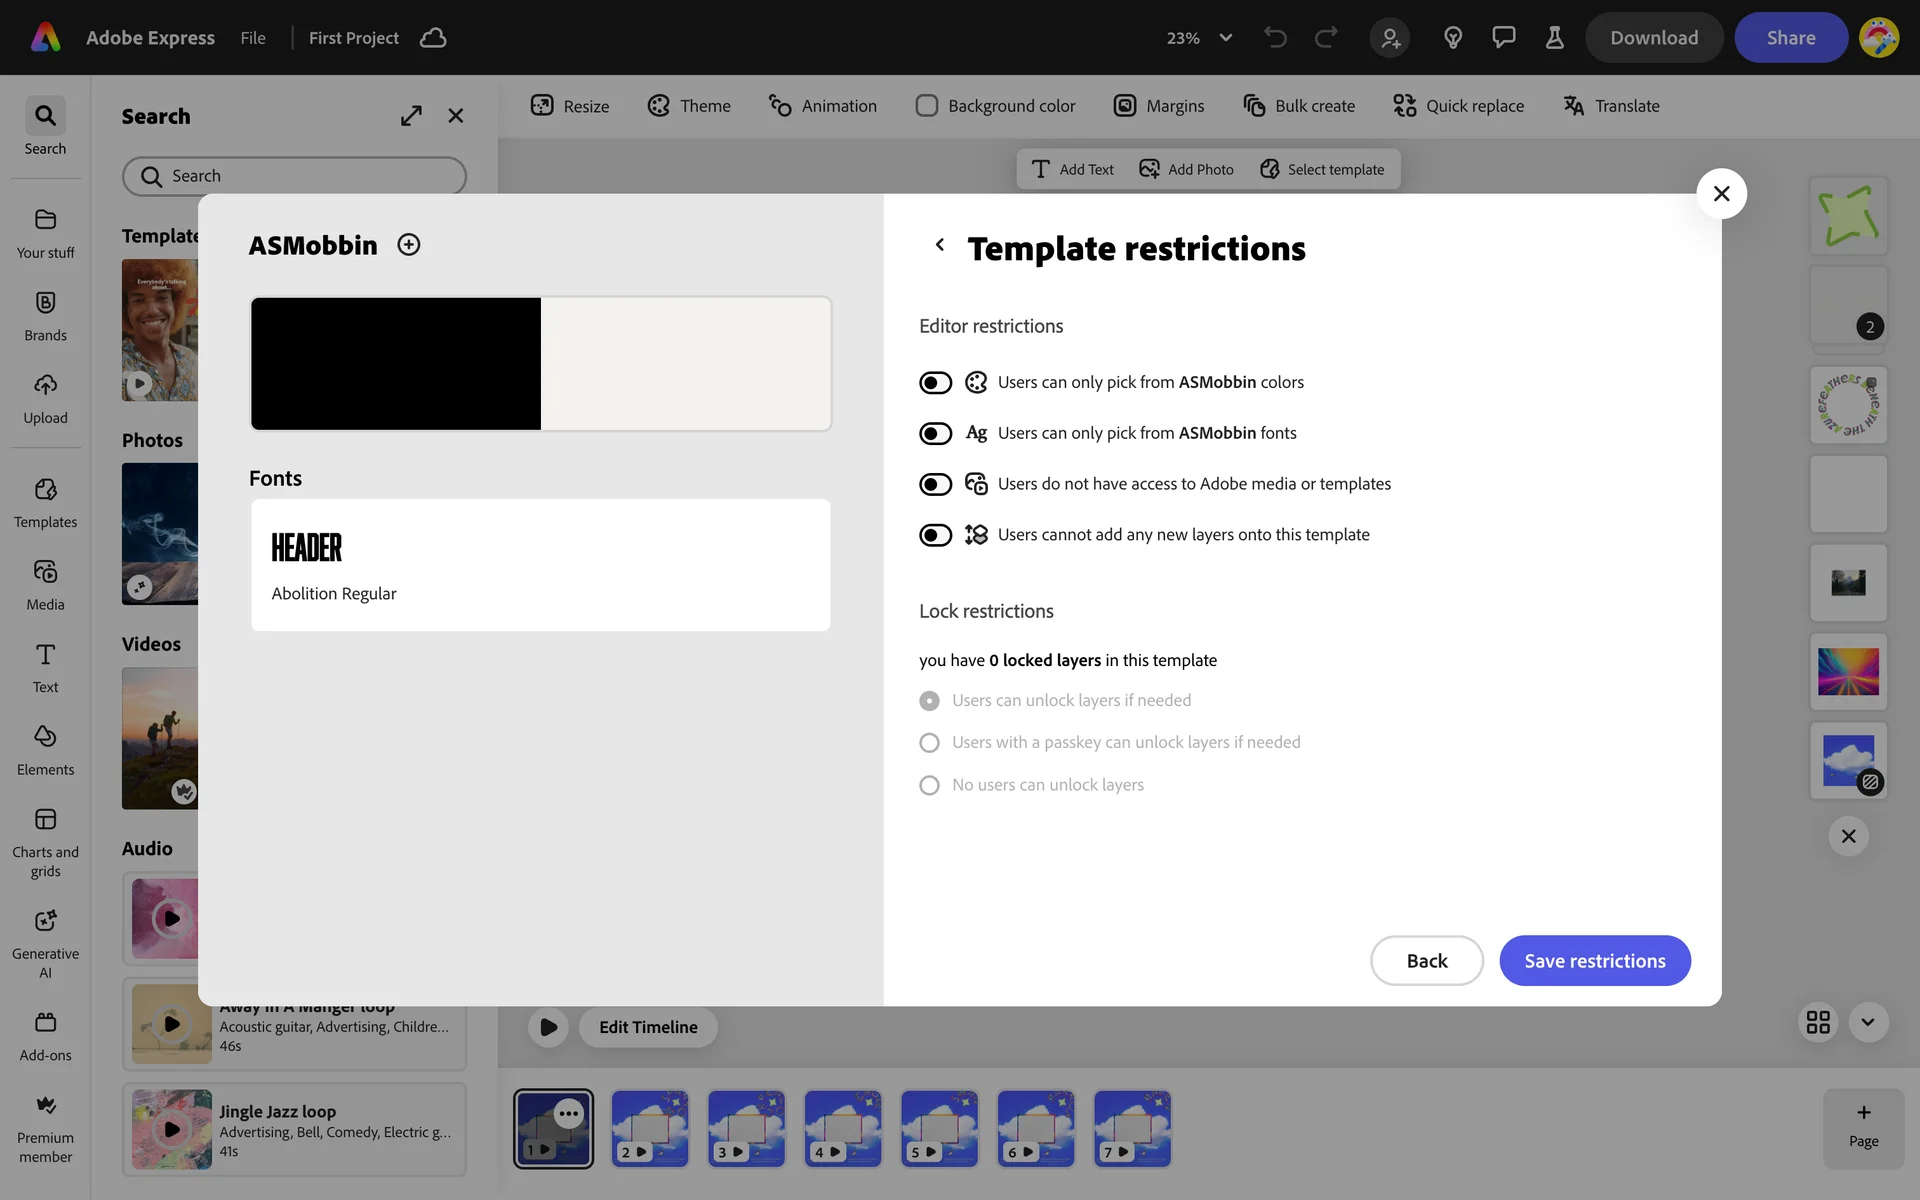Go back using Template restrictions chevron
The height and width of the screenshot is (1200, 1920).
point(939,245)
